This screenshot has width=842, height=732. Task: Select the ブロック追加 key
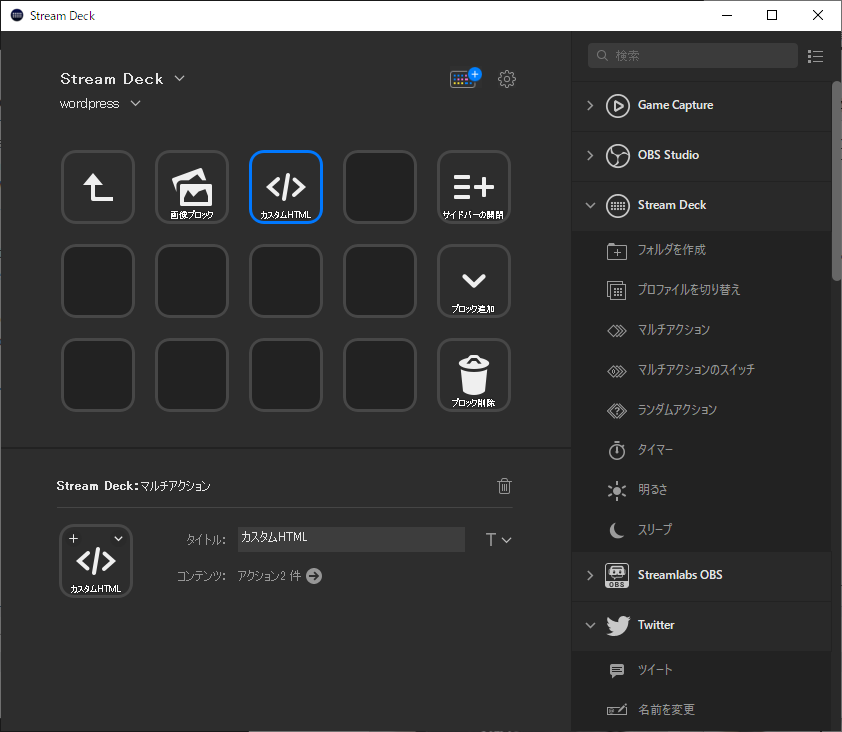(474, 281)
